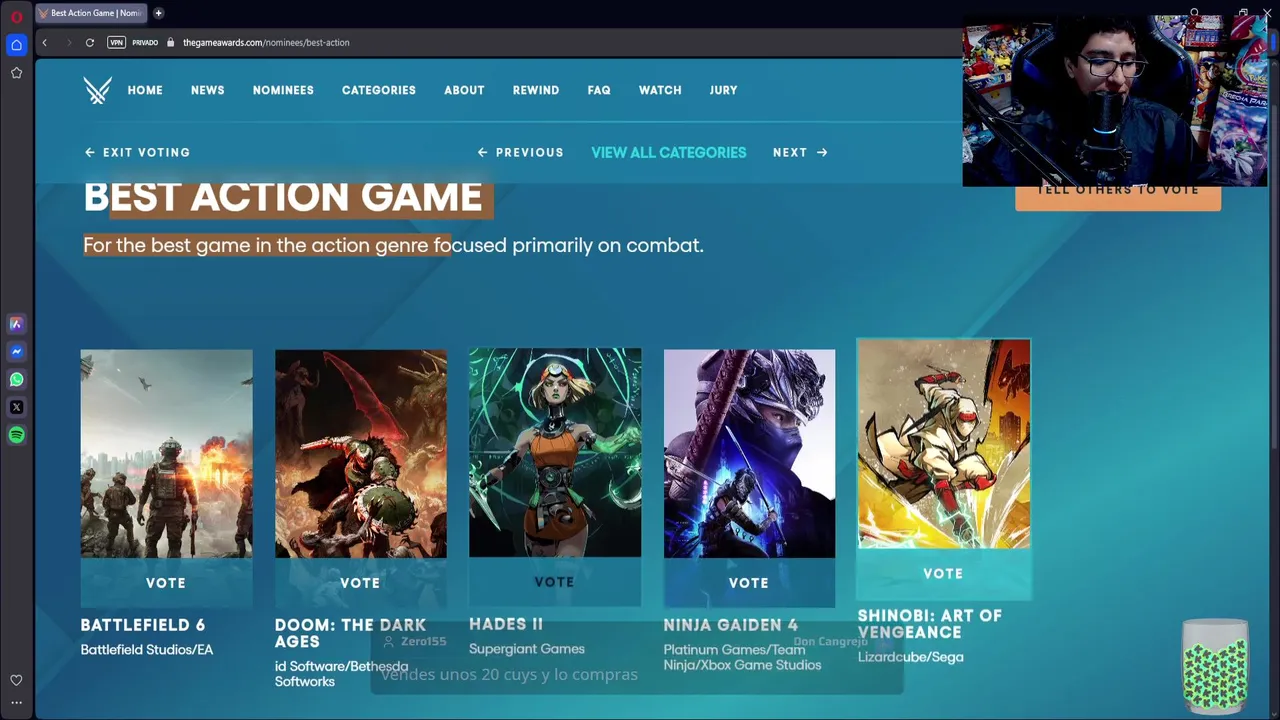Viewport: 1280px width, 720px height.
Task: Toggle the VPN badge in address bar
Action: point(117,43)
